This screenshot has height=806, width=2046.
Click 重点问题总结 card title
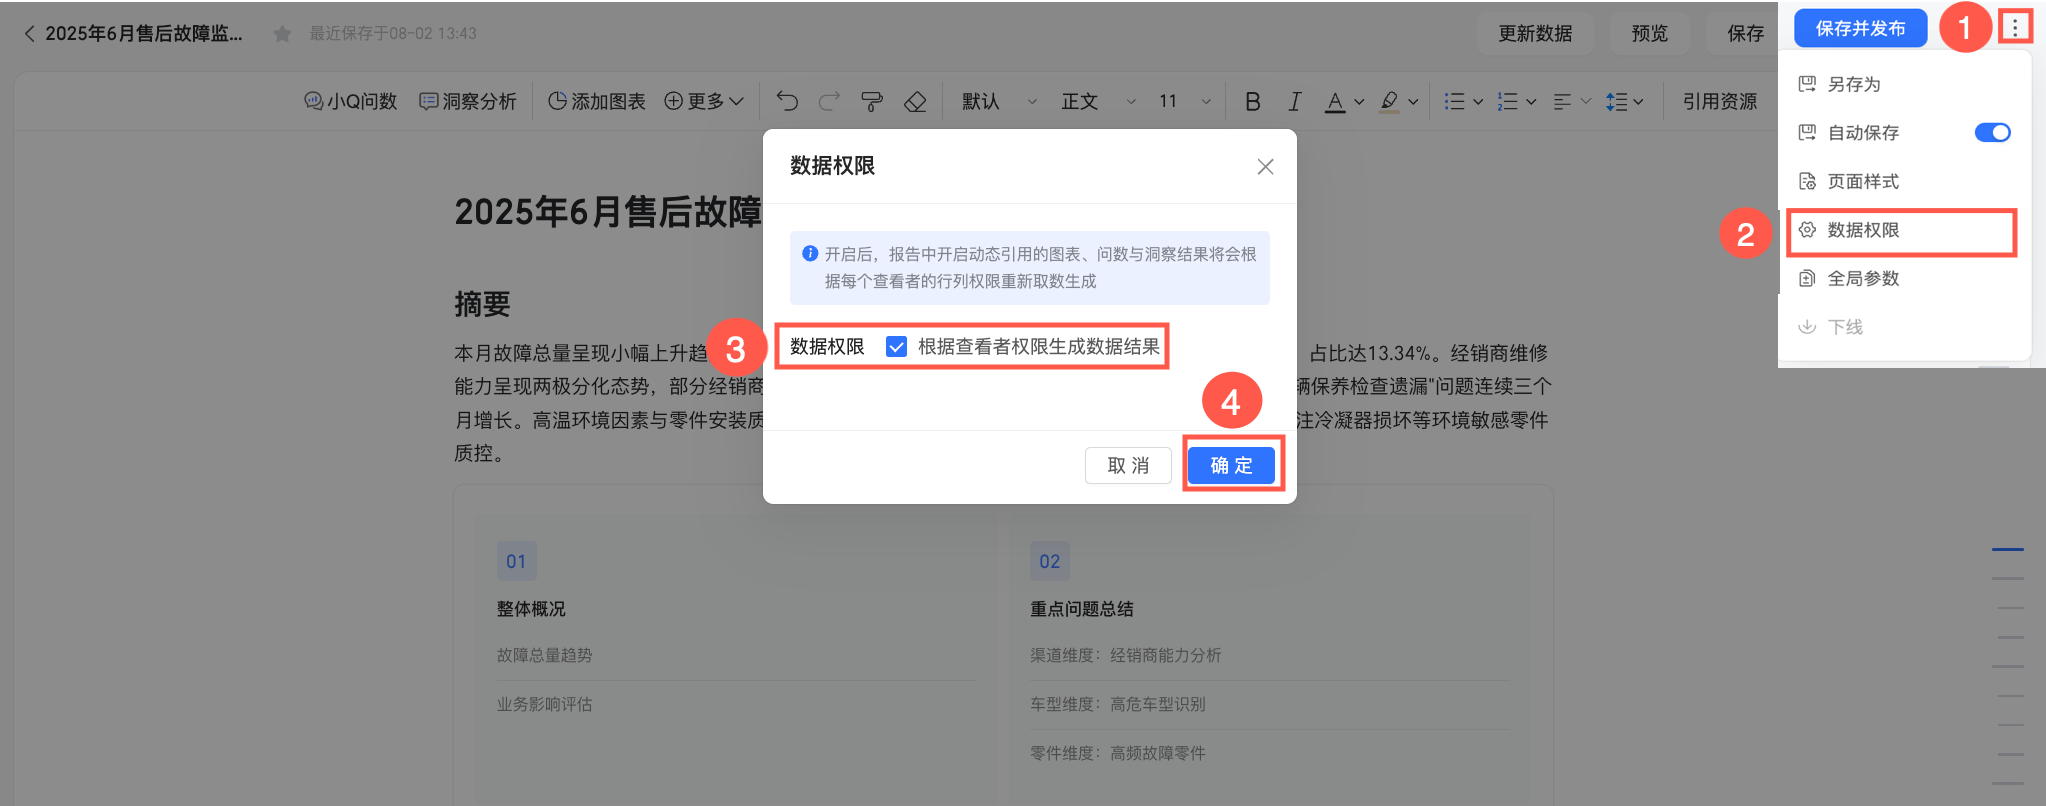(1082, 609)
